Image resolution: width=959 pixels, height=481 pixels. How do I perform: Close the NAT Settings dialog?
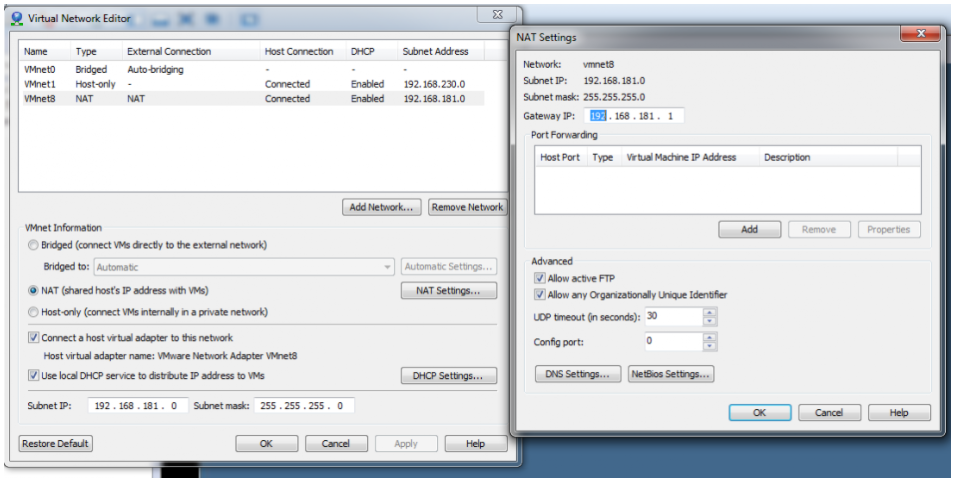(x=919, y=35)
